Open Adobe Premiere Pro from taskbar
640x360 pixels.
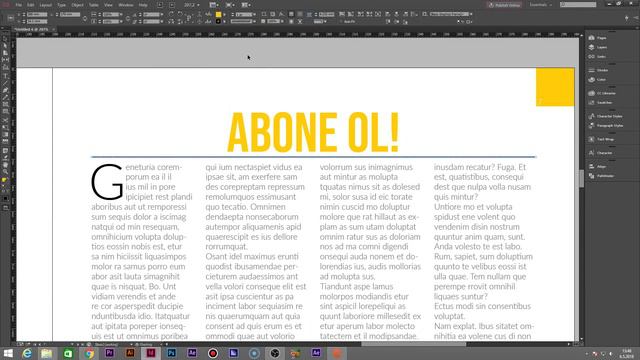(x=109, y=353)
